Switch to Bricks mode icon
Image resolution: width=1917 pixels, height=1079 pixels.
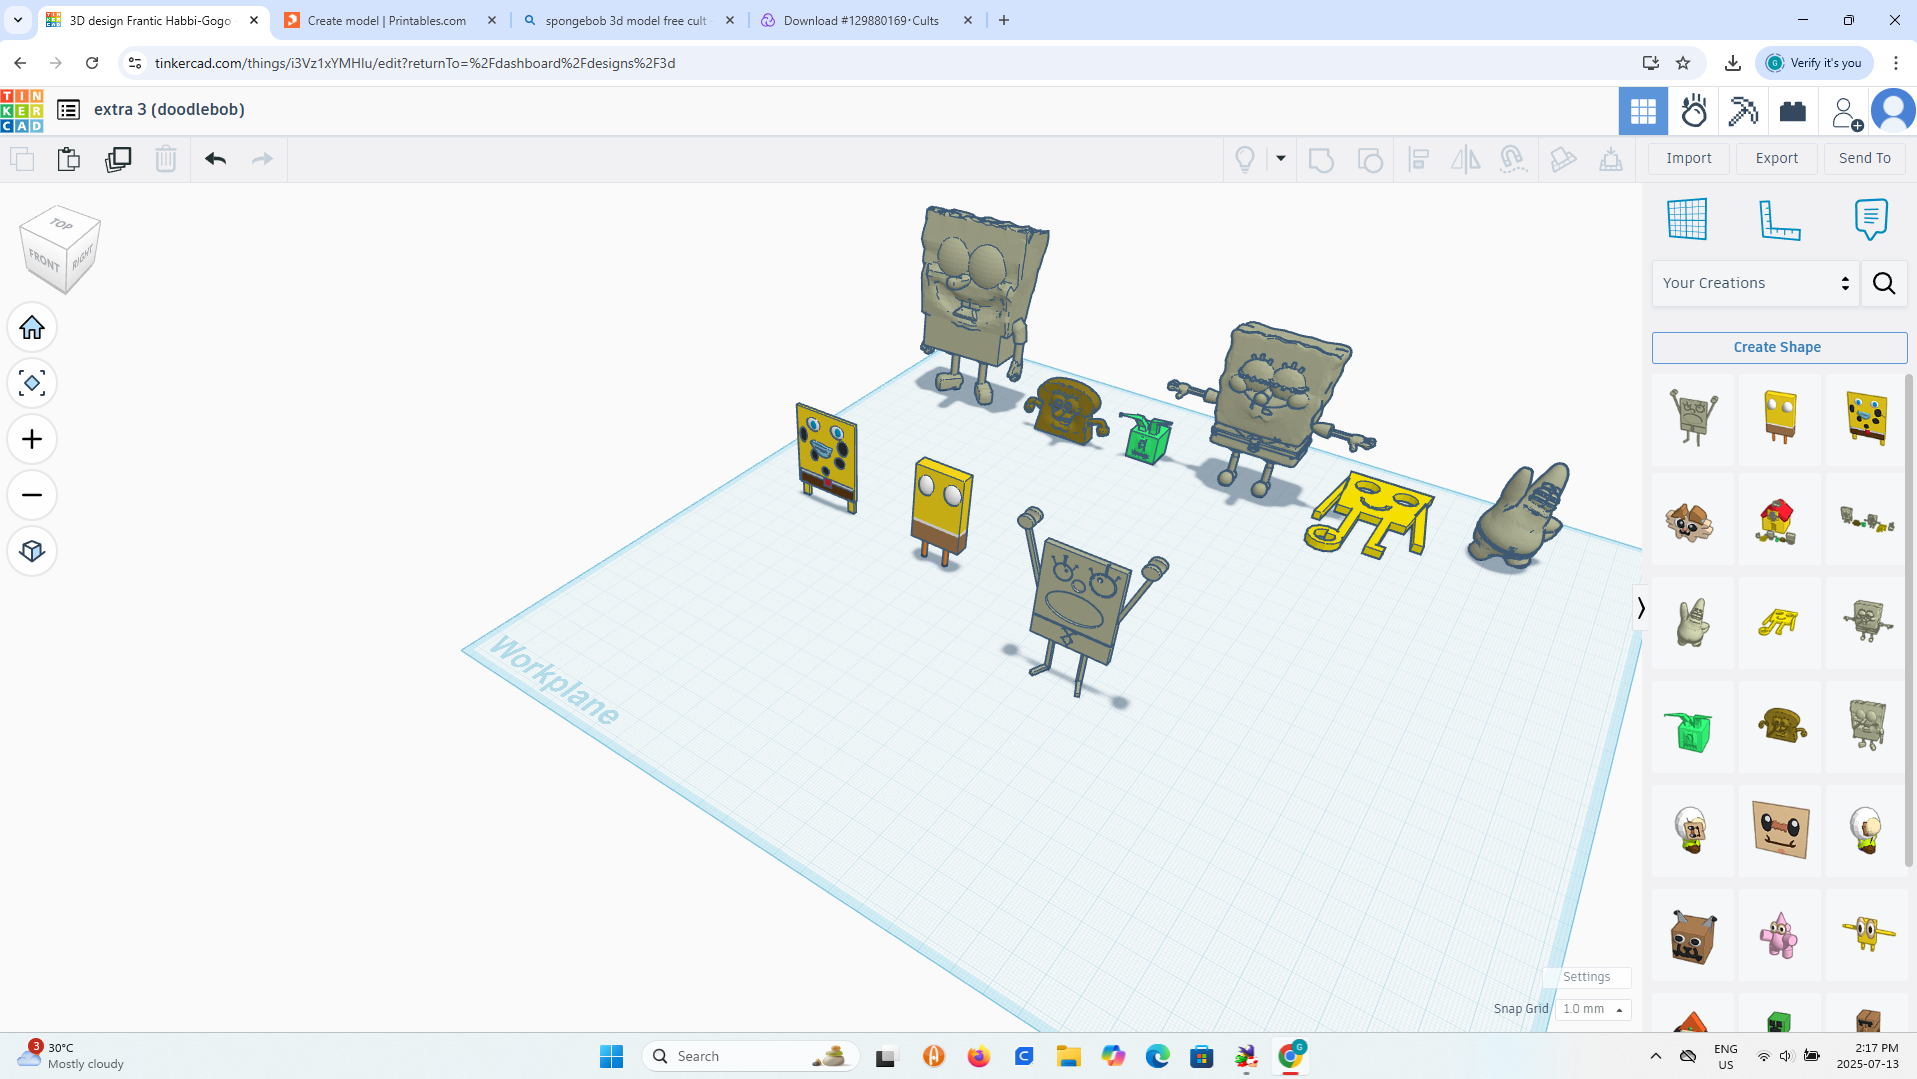click(1793, 111)
